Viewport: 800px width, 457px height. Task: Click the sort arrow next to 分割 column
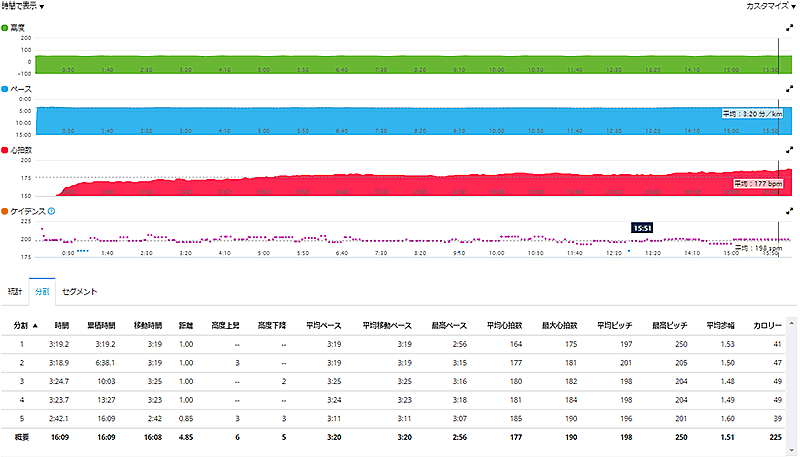coord(37,325)
